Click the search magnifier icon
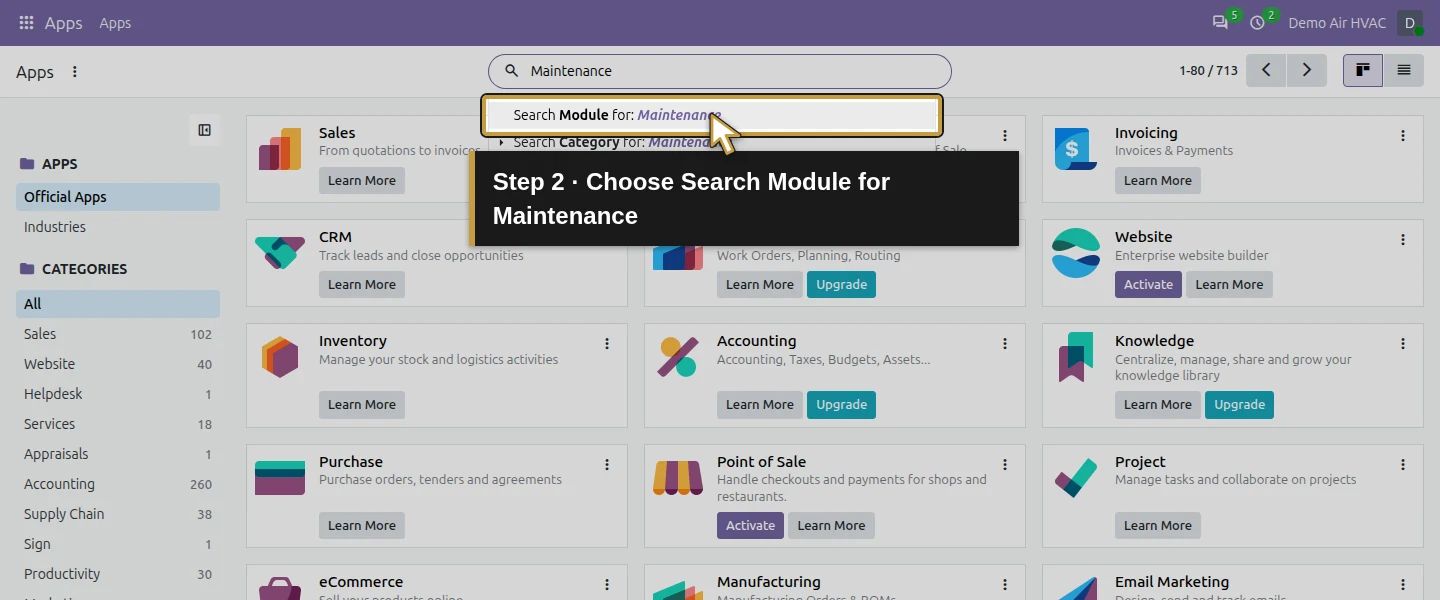The width and height of the screenshot is (1440, 600). point(511,71)
